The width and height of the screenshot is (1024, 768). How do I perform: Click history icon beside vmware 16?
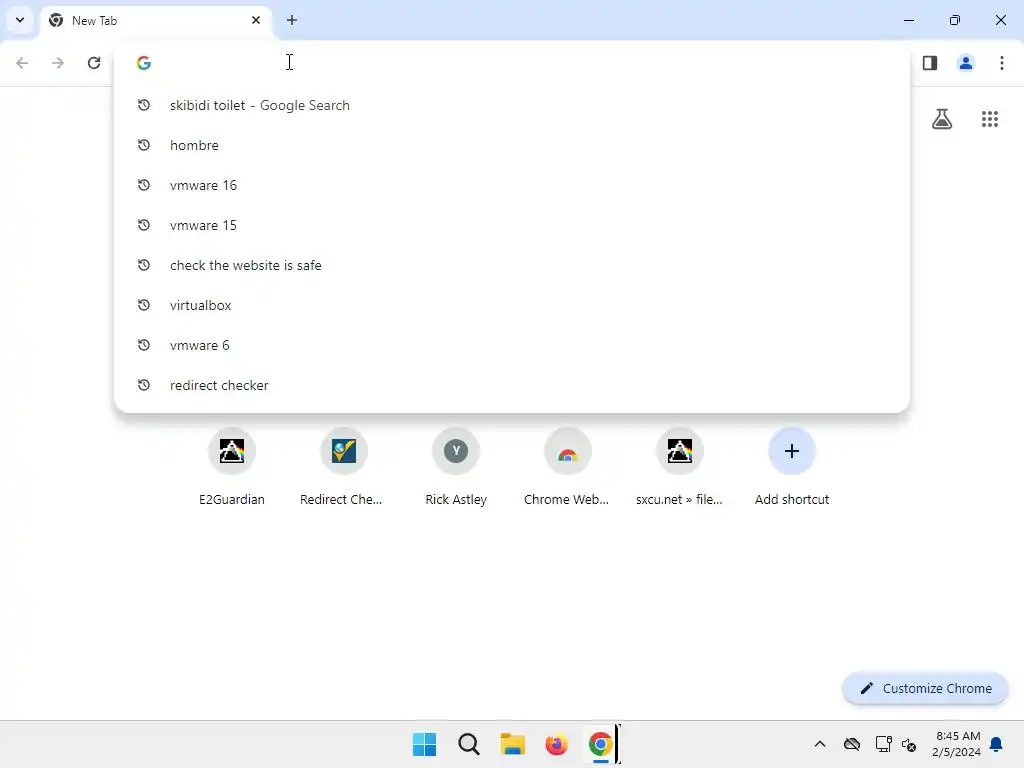click(x=144, y=185)
